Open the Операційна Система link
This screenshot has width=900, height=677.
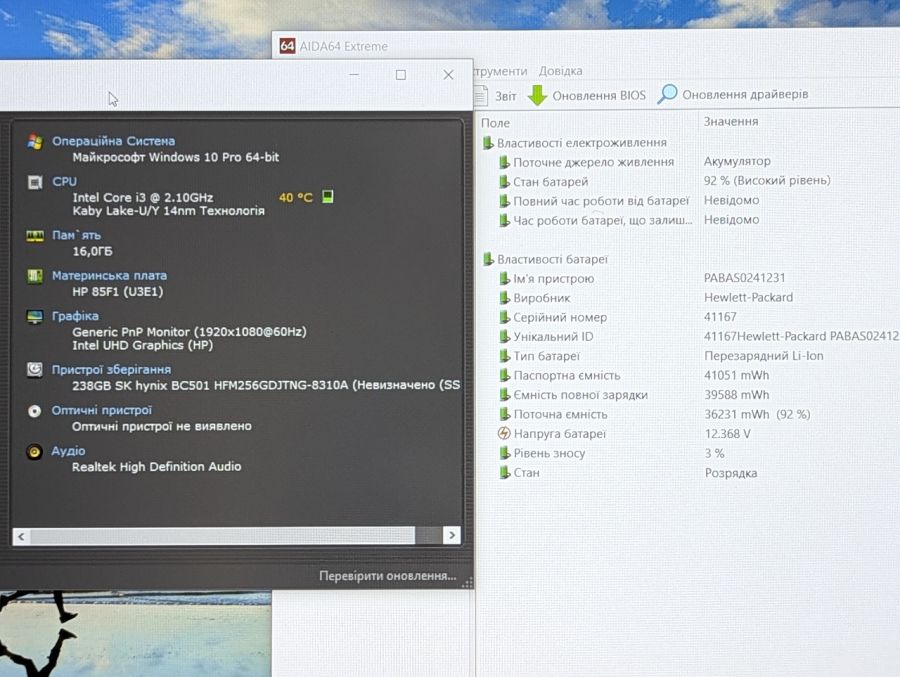tap(114, 141)
